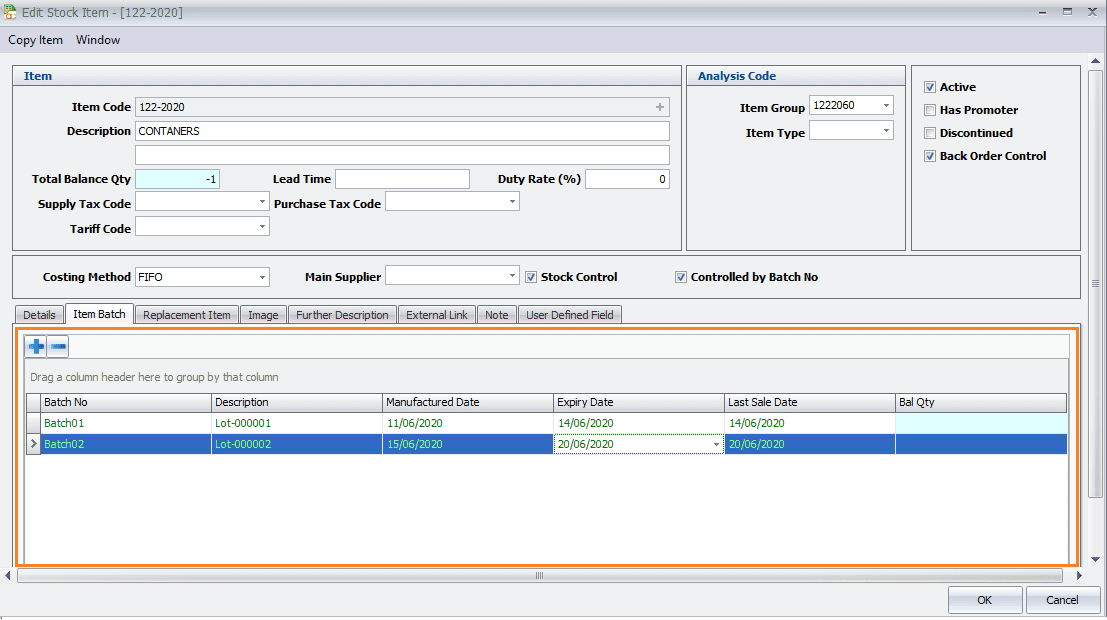The image size is (1107, 620).
Task: Open the Expiry Date dropdown for Batch02
Action: click(716, 445)
